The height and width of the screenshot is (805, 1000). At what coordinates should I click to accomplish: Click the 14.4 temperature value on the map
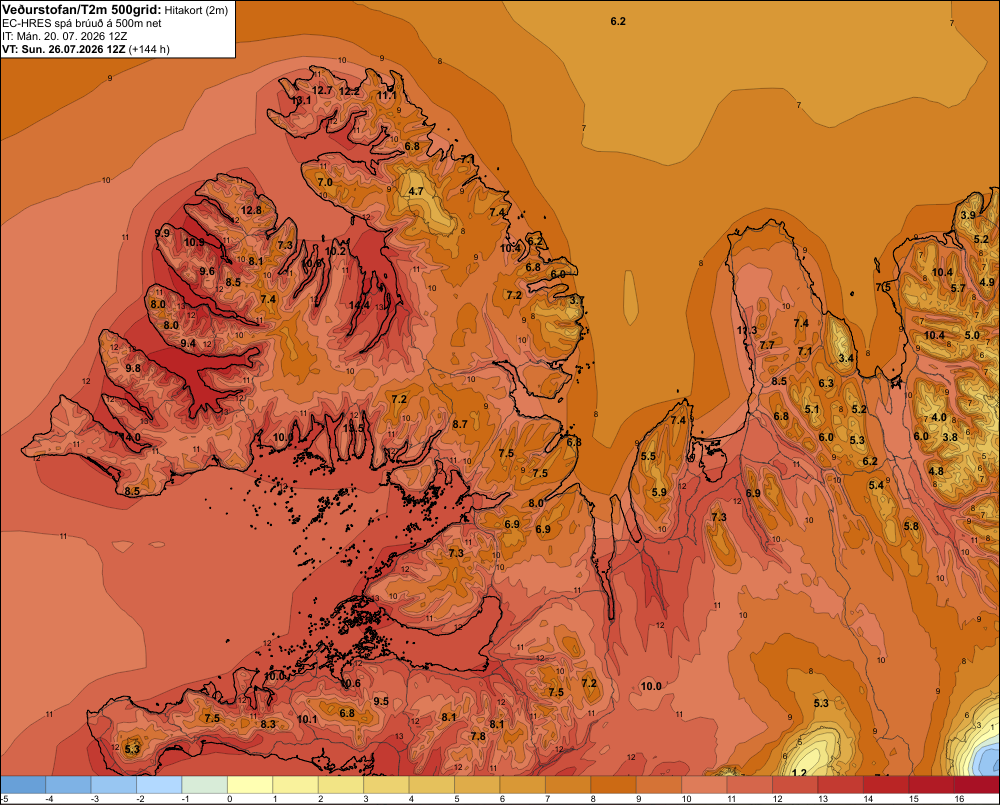coord(359,306)
